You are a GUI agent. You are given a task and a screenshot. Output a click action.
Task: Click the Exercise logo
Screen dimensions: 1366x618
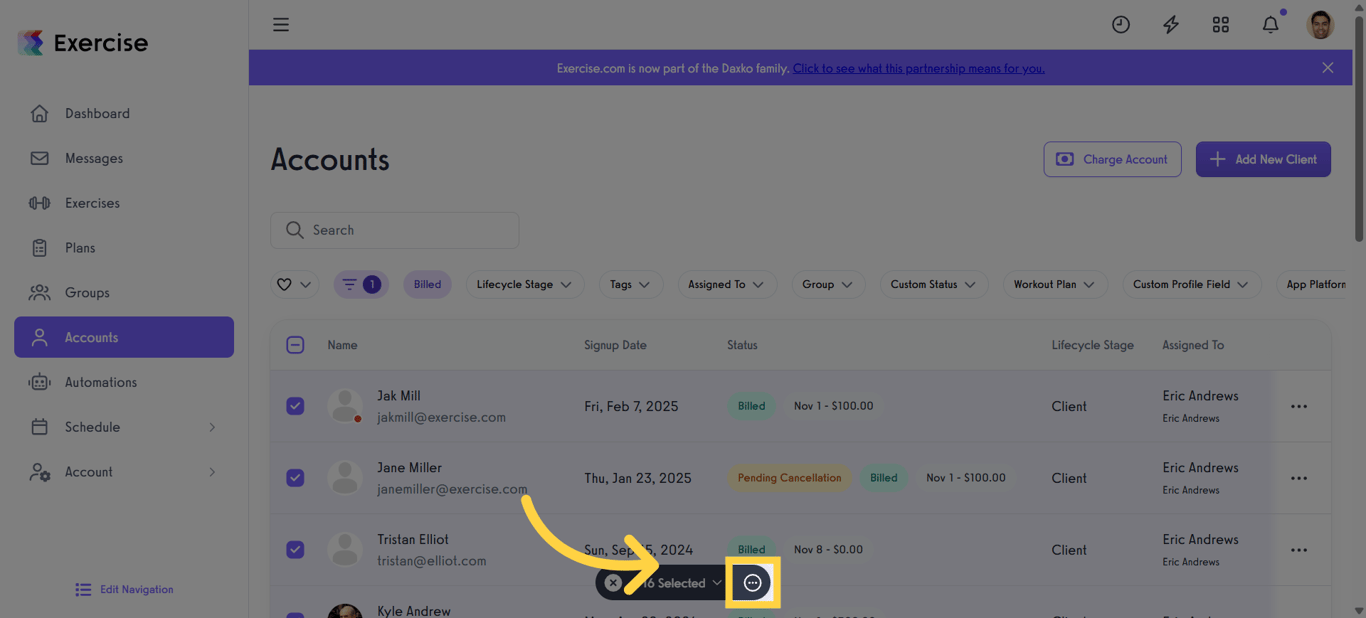pyautogui.click(x=83, y=43)
